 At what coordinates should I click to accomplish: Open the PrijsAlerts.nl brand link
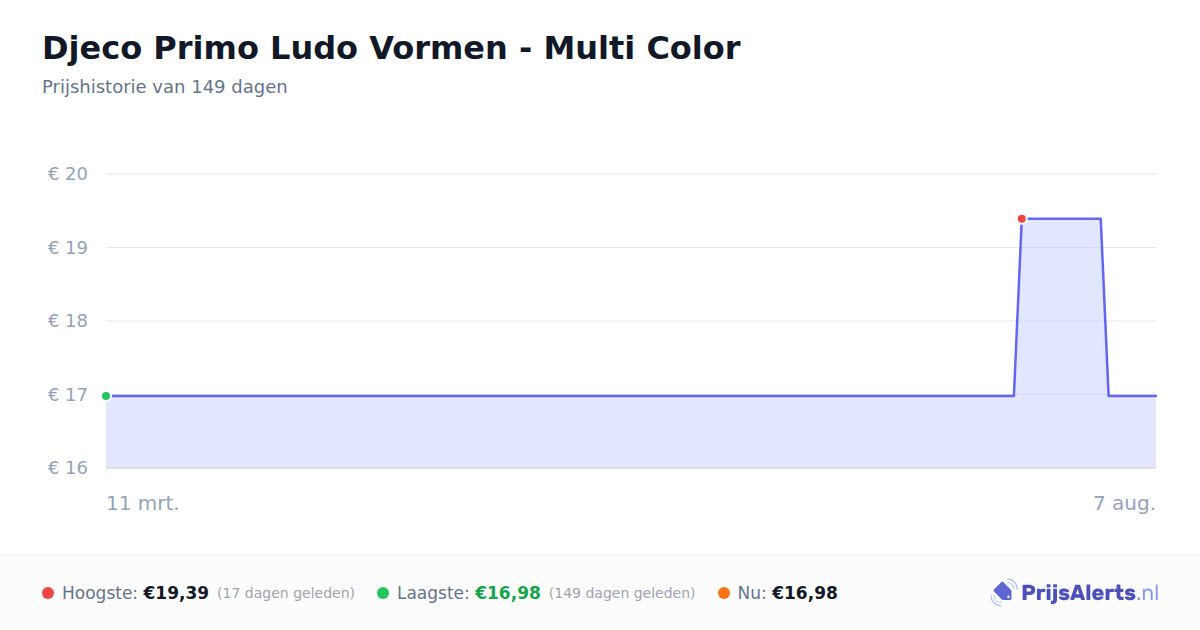[1075, 593]
